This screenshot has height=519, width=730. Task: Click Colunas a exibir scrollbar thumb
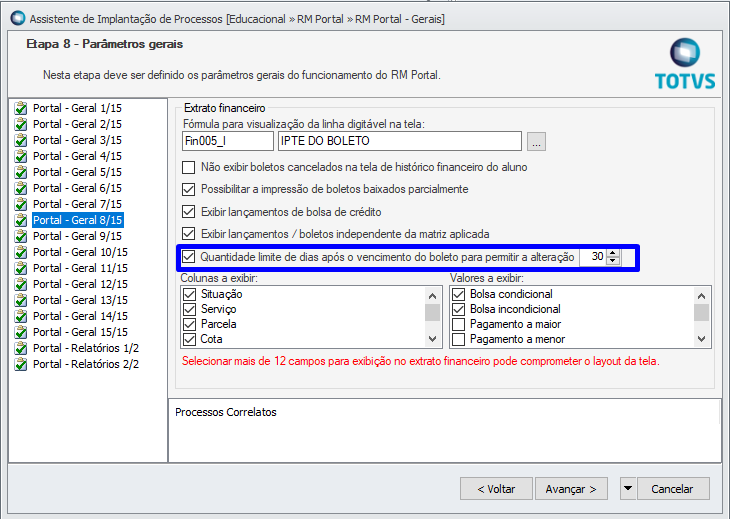433,312
